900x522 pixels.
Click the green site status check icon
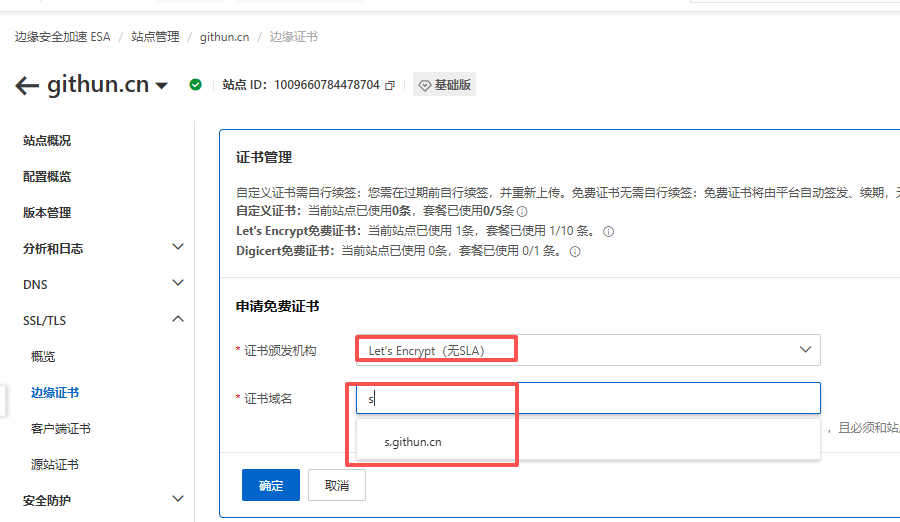(x=195, y=85)
